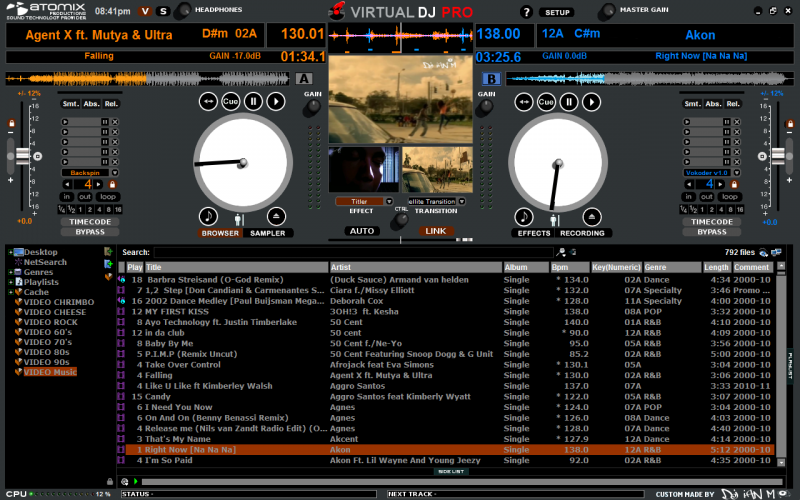Toggle deck A loop length lock
The width and height of the screenshot is (800, 500).
(113, 184)
